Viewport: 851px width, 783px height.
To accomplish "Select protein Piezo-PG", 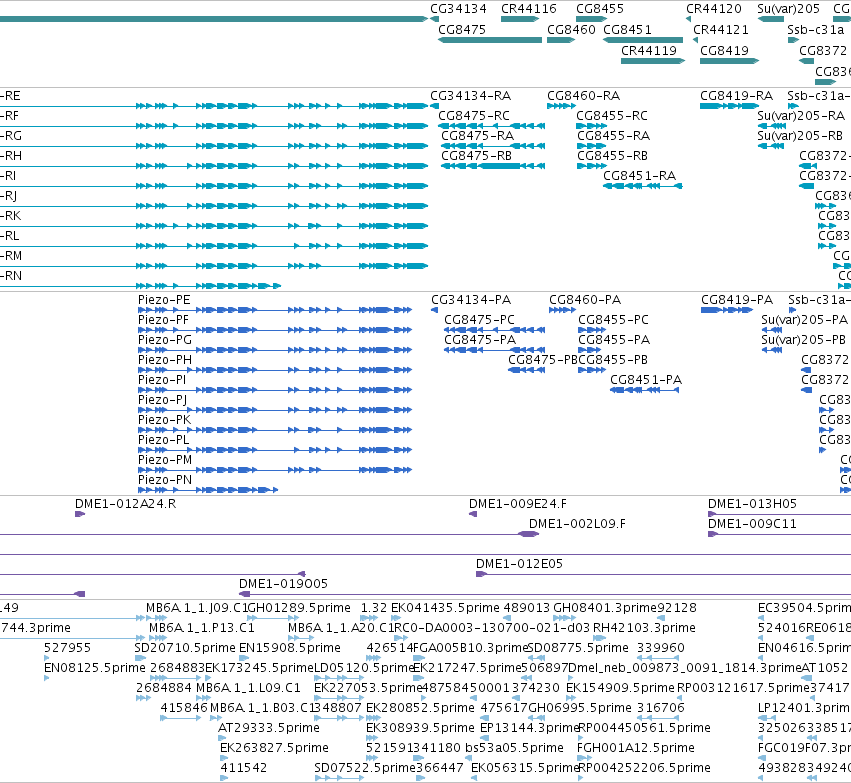I will [165, 340].
